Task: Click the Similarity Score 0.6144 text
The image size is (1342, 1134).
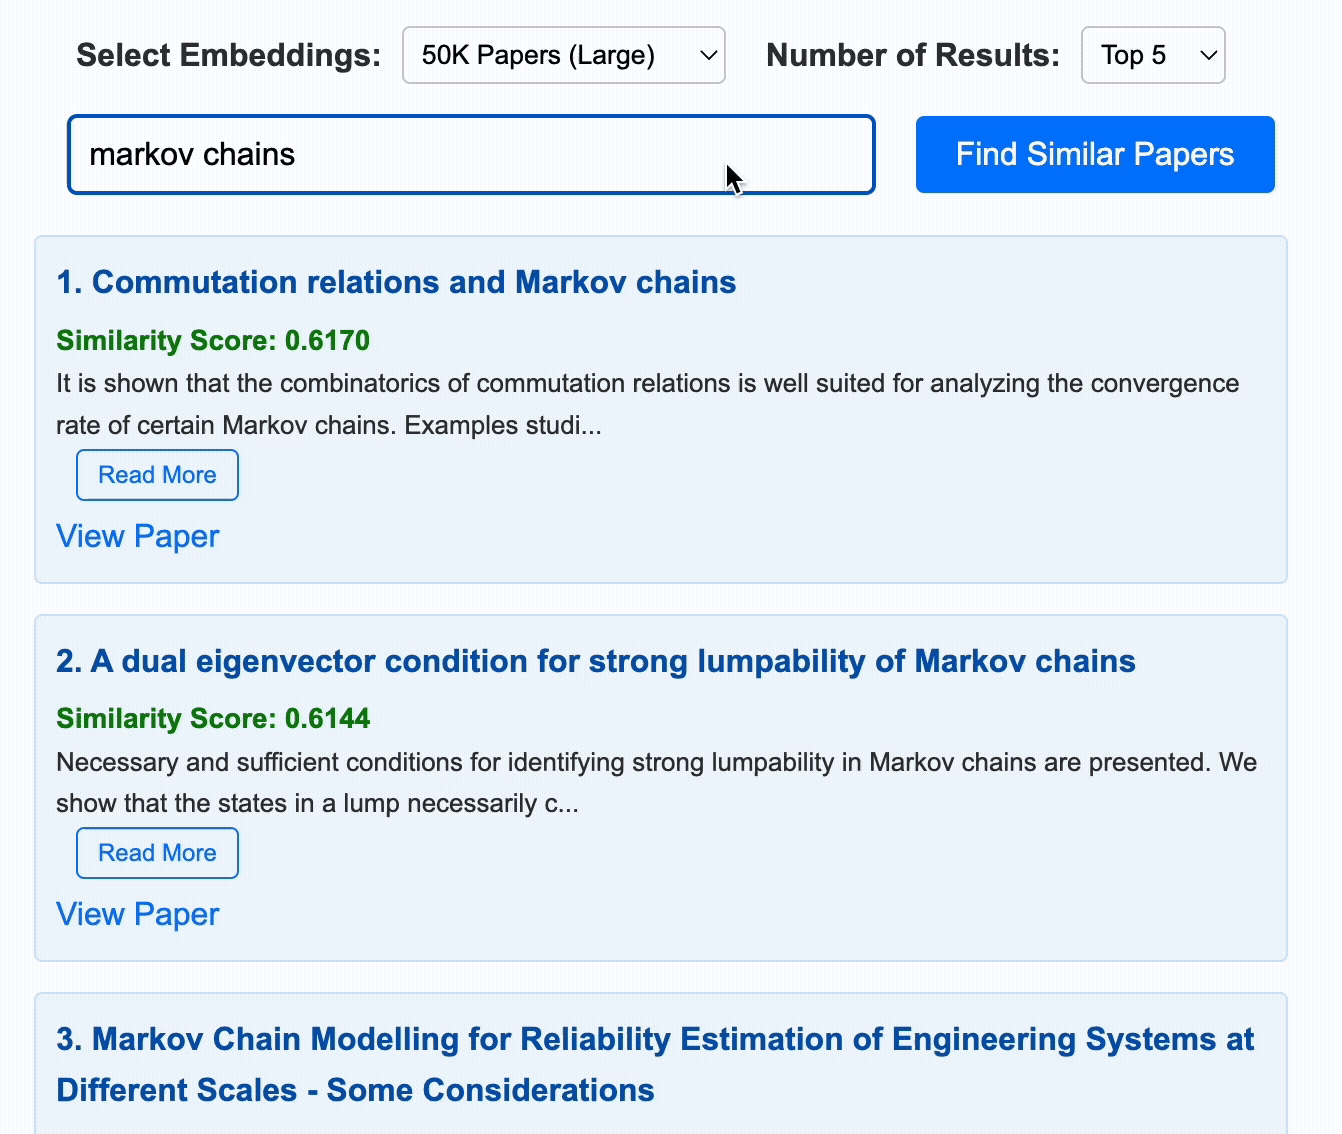Action: pos(213,718)
